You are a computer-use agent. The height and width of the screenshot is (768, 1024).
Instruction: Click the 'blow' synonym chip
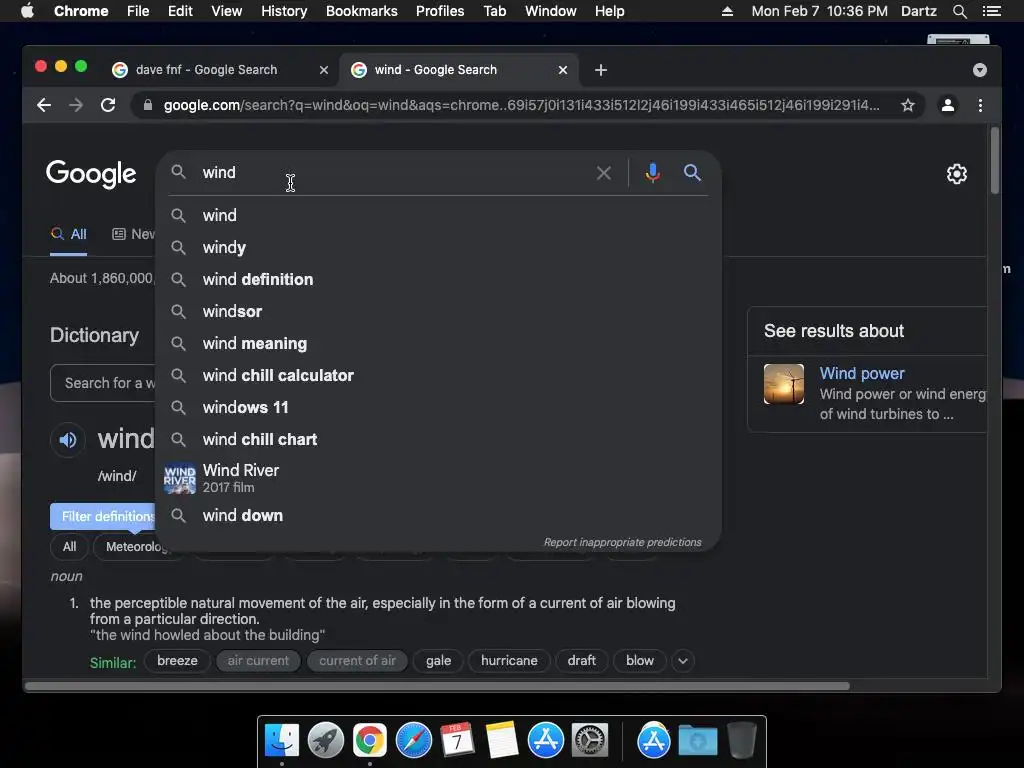[x=640, y=661]
